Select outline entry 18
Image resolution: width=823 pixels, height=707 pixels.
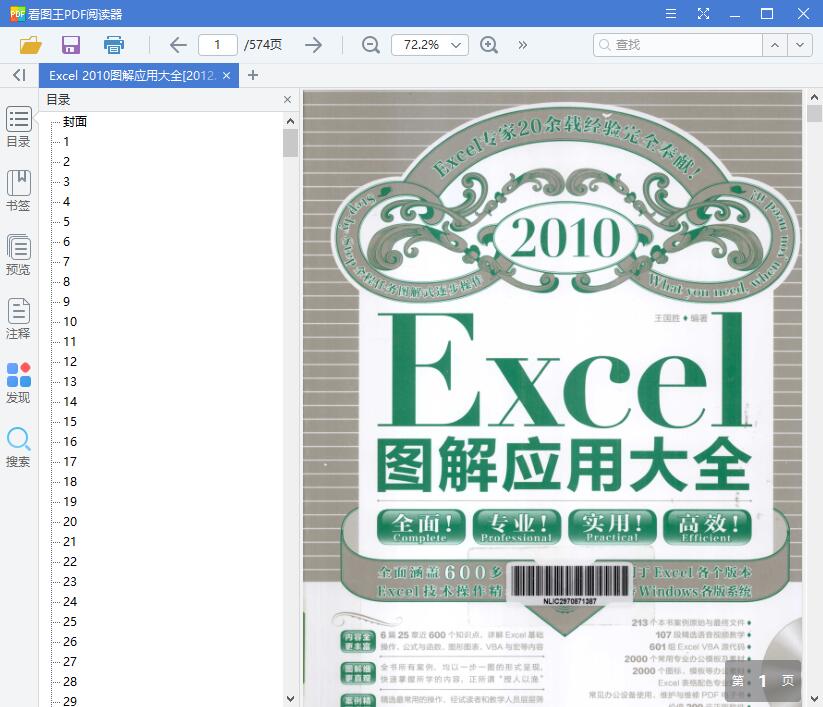point(70,482)
